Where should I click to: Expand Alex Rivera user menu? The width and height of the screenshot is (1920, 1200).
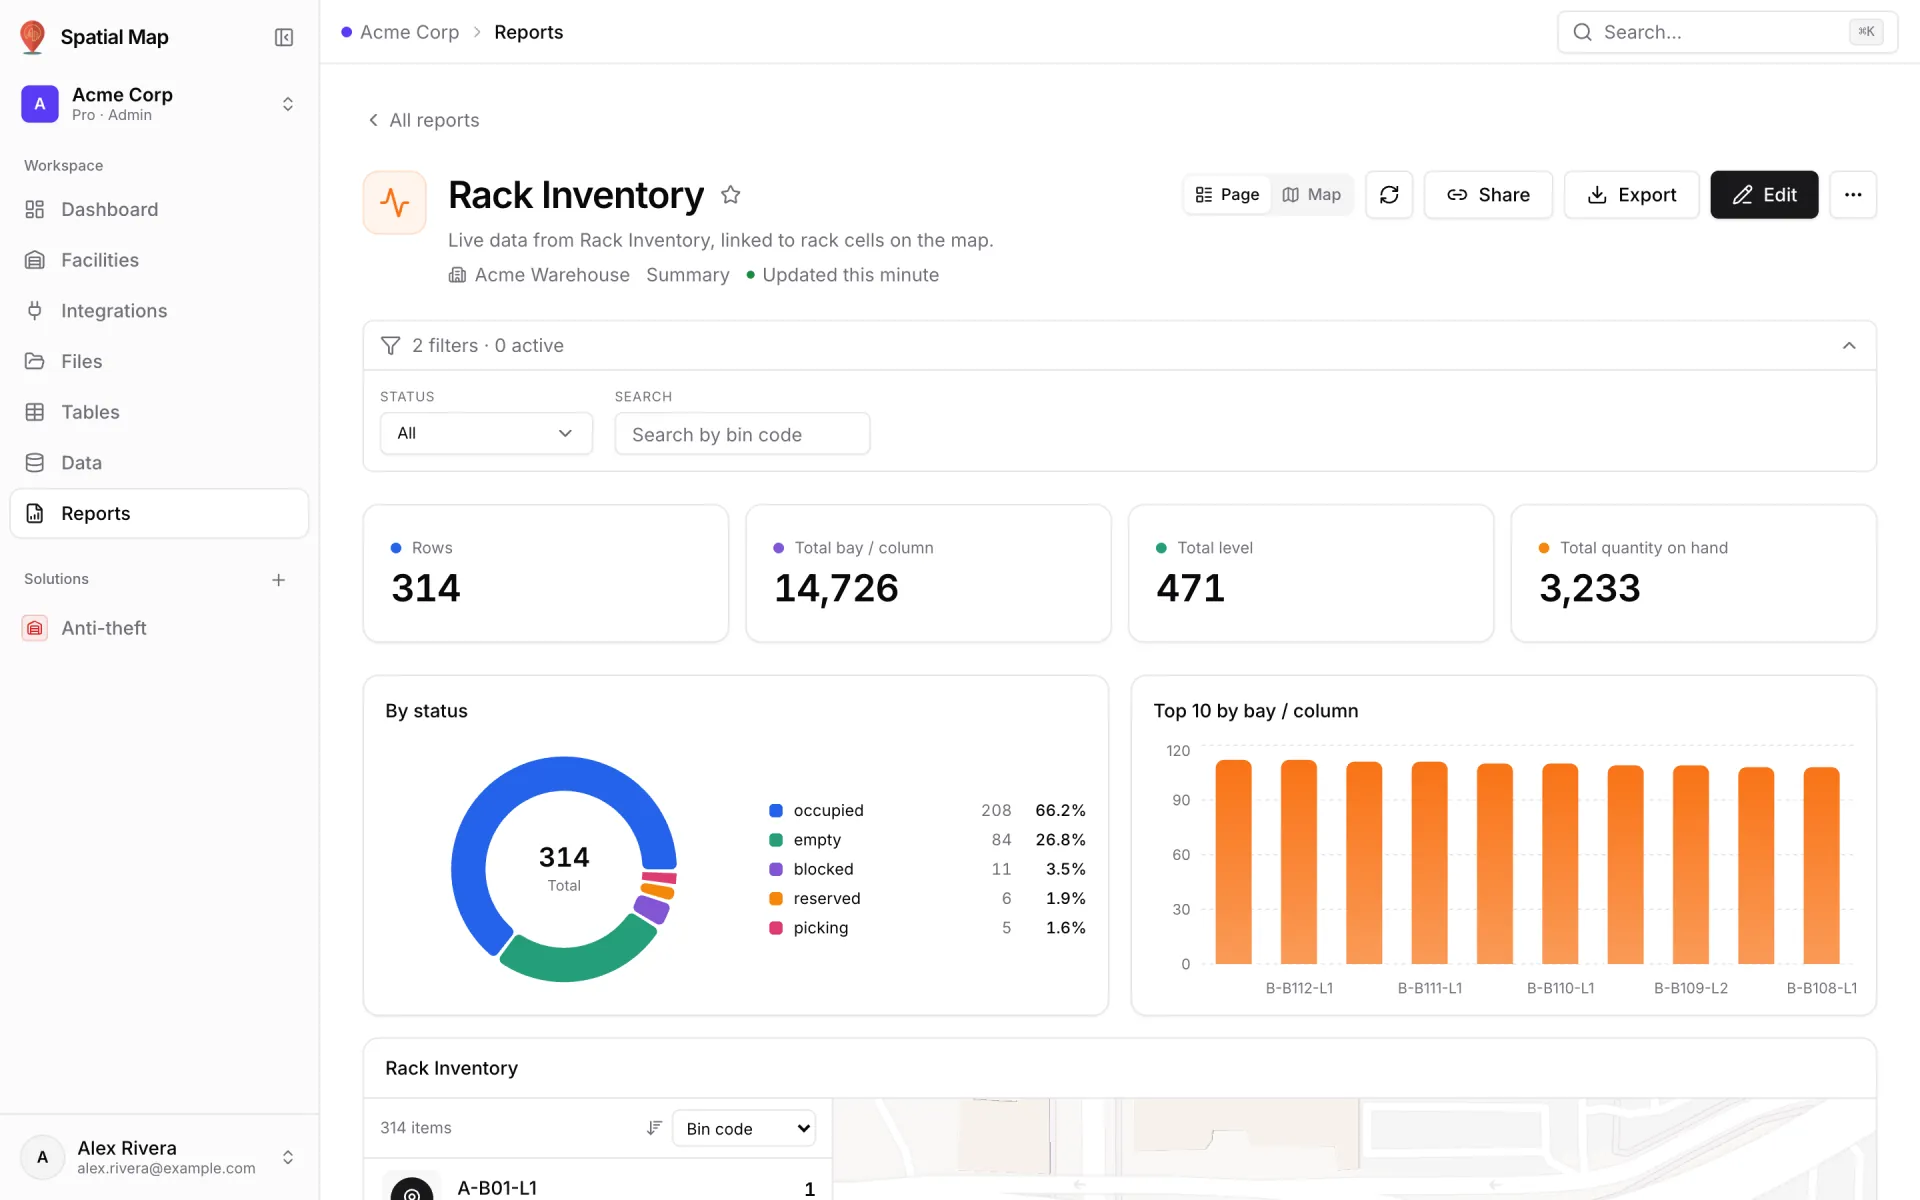pos(288,1157)
